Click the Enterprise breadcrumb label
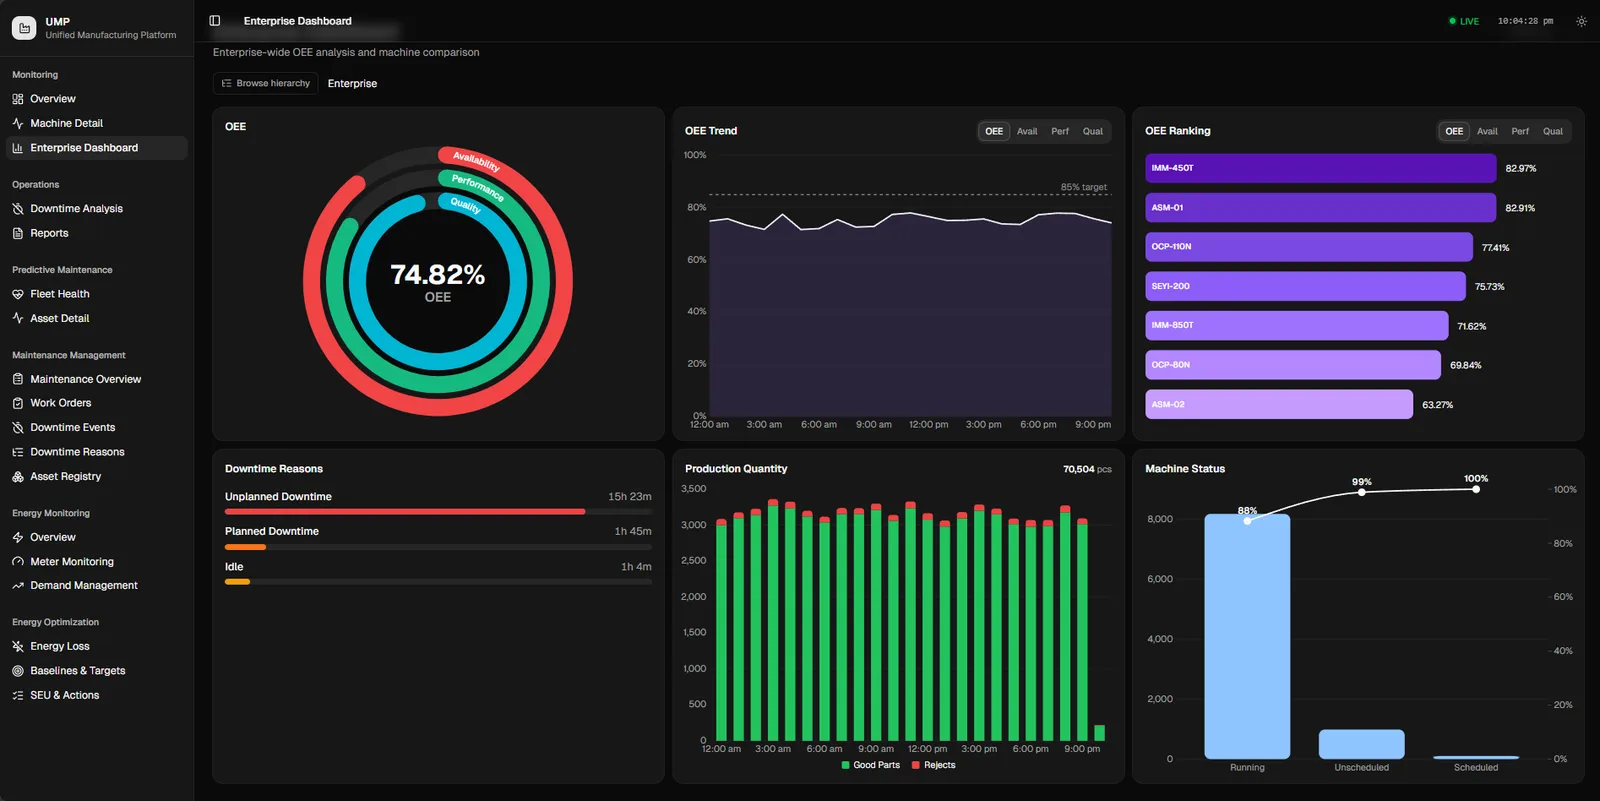The height and width of the screenshot is (801, 1600). [x=352, y=84]
